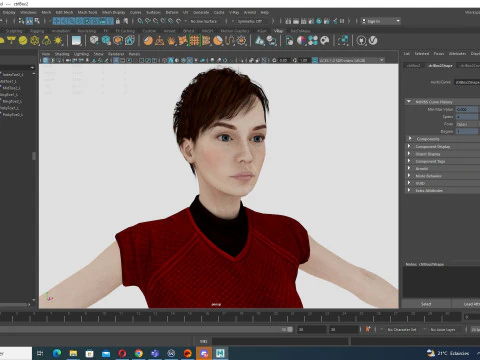This screenshot has height=360, width=480.
Task: Select the yellow V-Ray dome light shelf icon
Action: [2, 41]
